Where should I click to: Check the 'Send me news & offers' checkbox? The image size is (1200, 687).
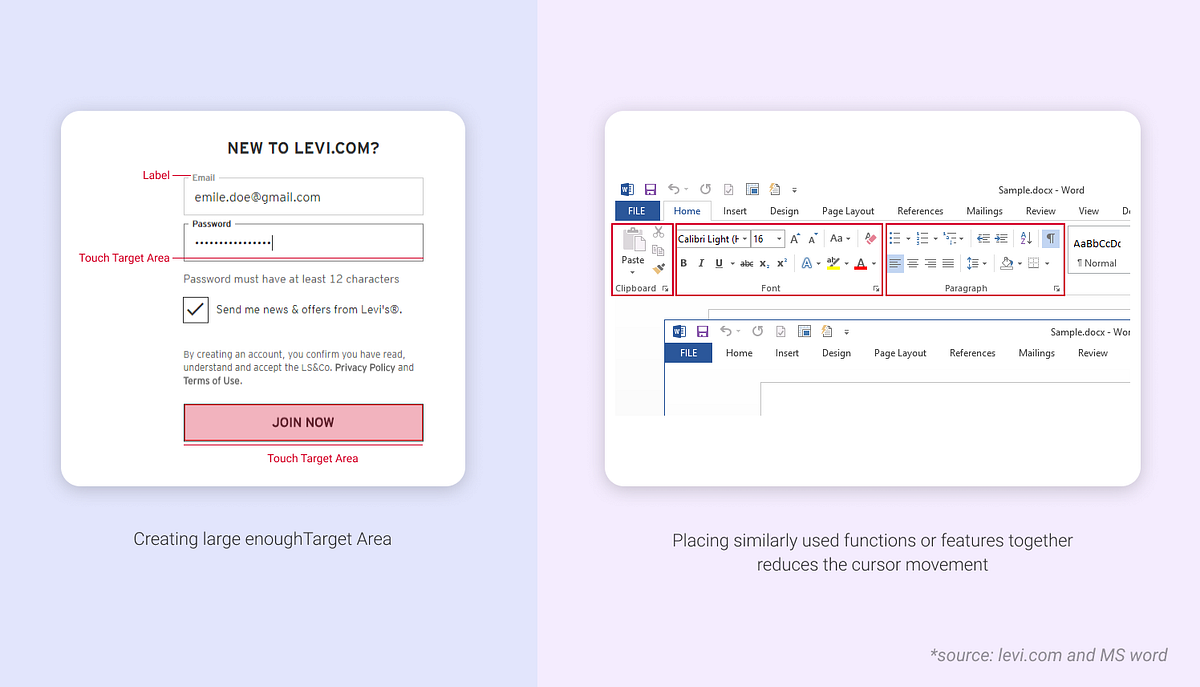[x=195, y=310]
